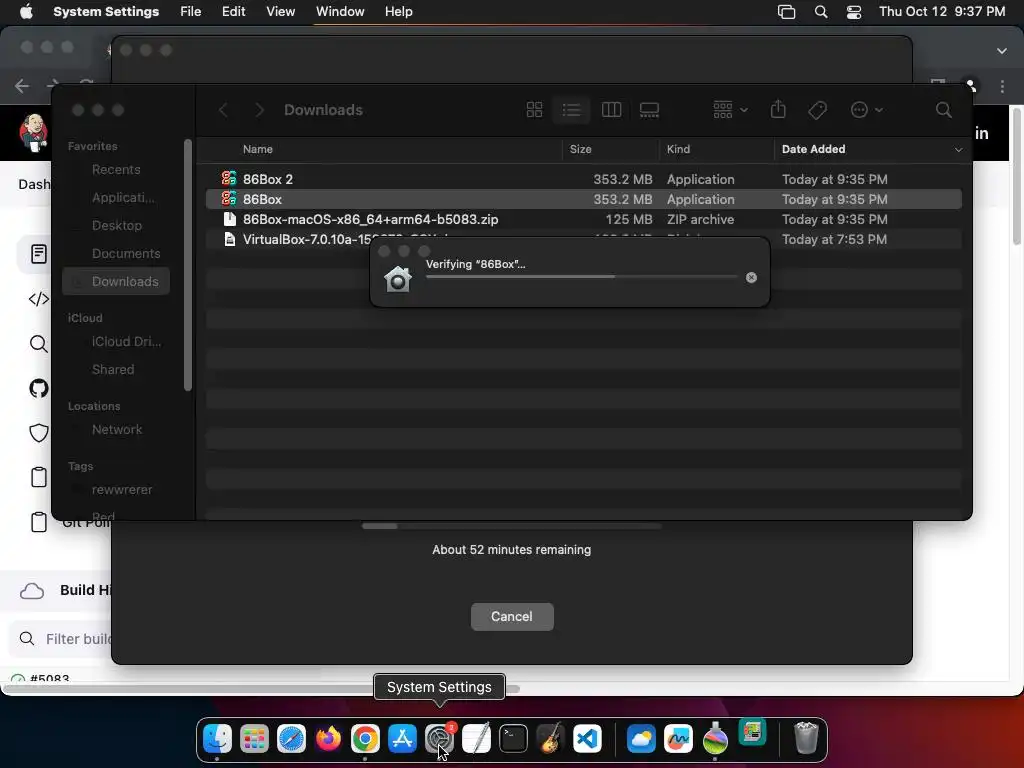Open the Finder action (ellipsis) menu

(x=867, y=110)
